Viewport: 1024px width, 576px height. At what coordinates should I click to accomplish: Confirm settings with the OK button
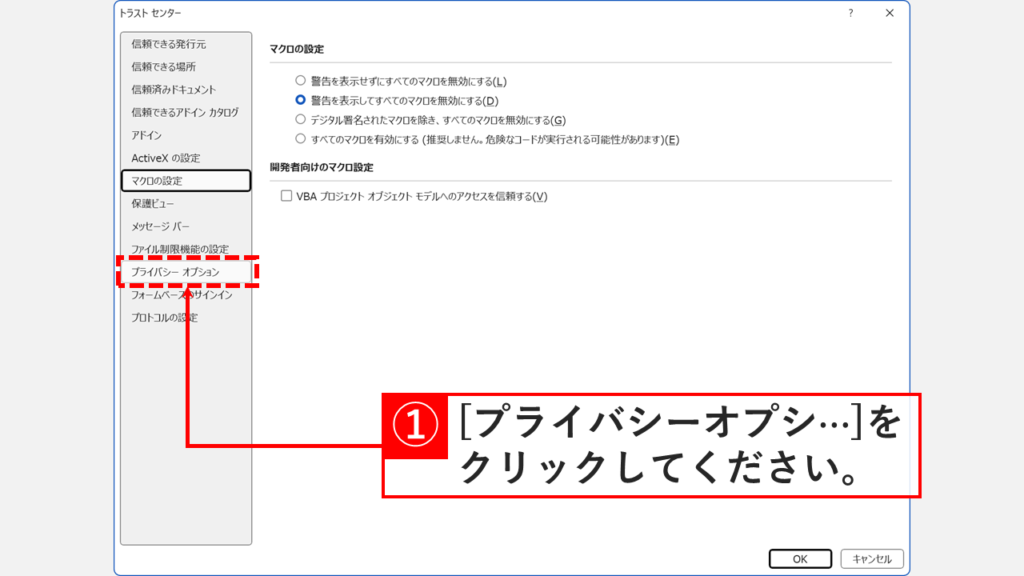[800, 559]
